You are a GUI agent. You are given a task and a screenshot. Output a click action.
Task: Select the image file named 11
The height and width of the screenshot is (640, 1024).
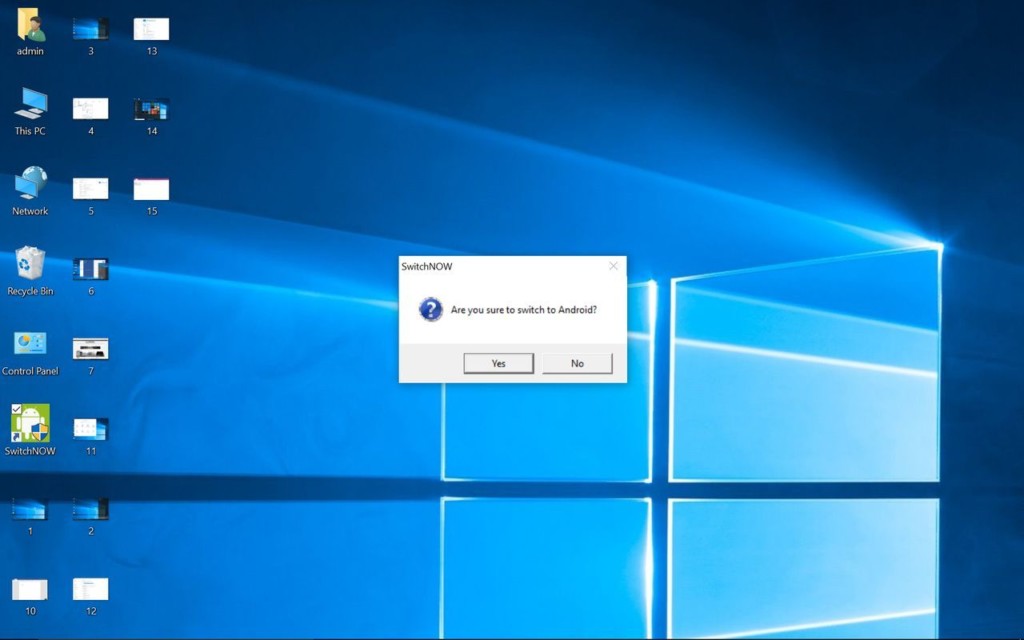coord(91,429)
